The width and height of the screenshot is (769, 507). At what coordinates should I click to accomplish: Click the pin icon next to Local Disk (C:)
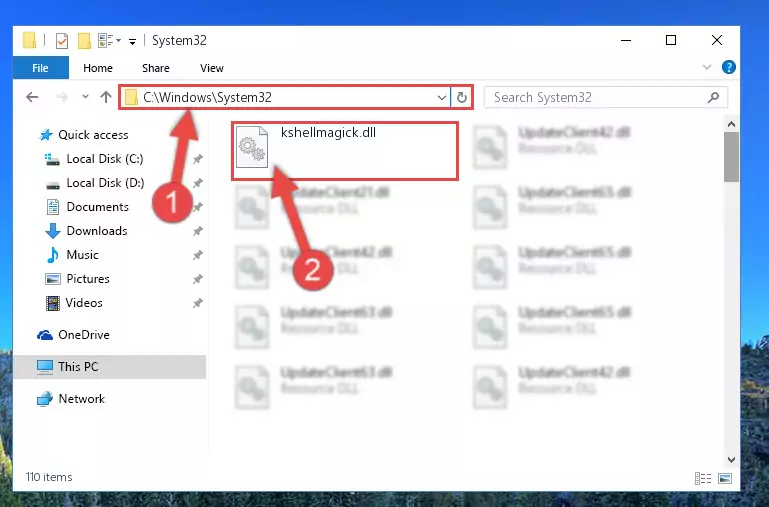pyautogui.click(x=198, y=159)
